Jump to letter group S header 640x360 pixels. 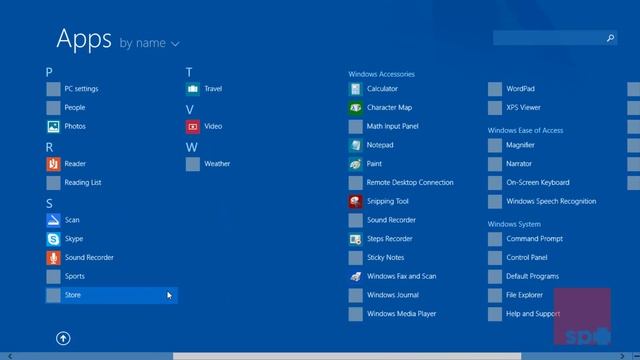[x=49, y=204]
